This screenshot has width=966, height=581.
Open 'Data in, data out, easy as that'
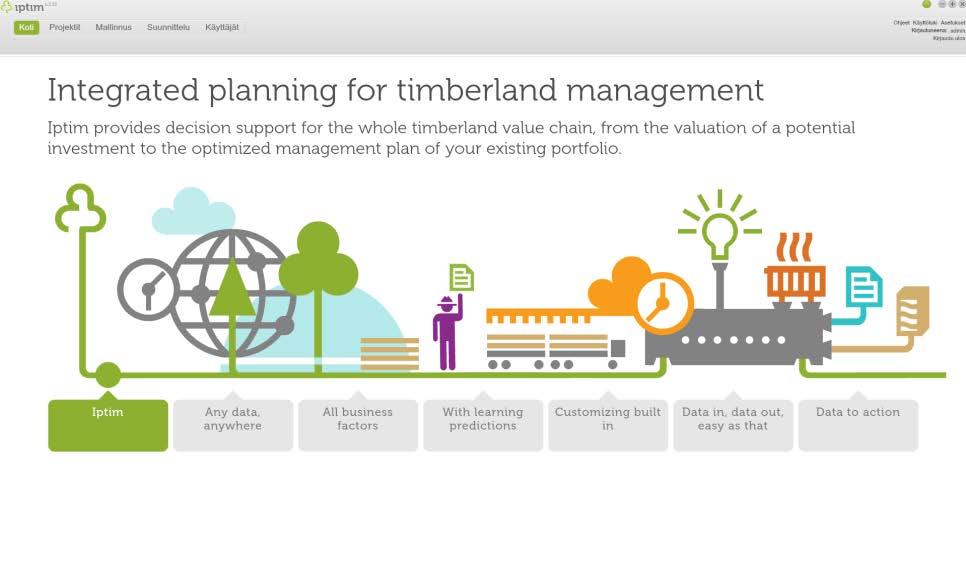coord(733,425)
